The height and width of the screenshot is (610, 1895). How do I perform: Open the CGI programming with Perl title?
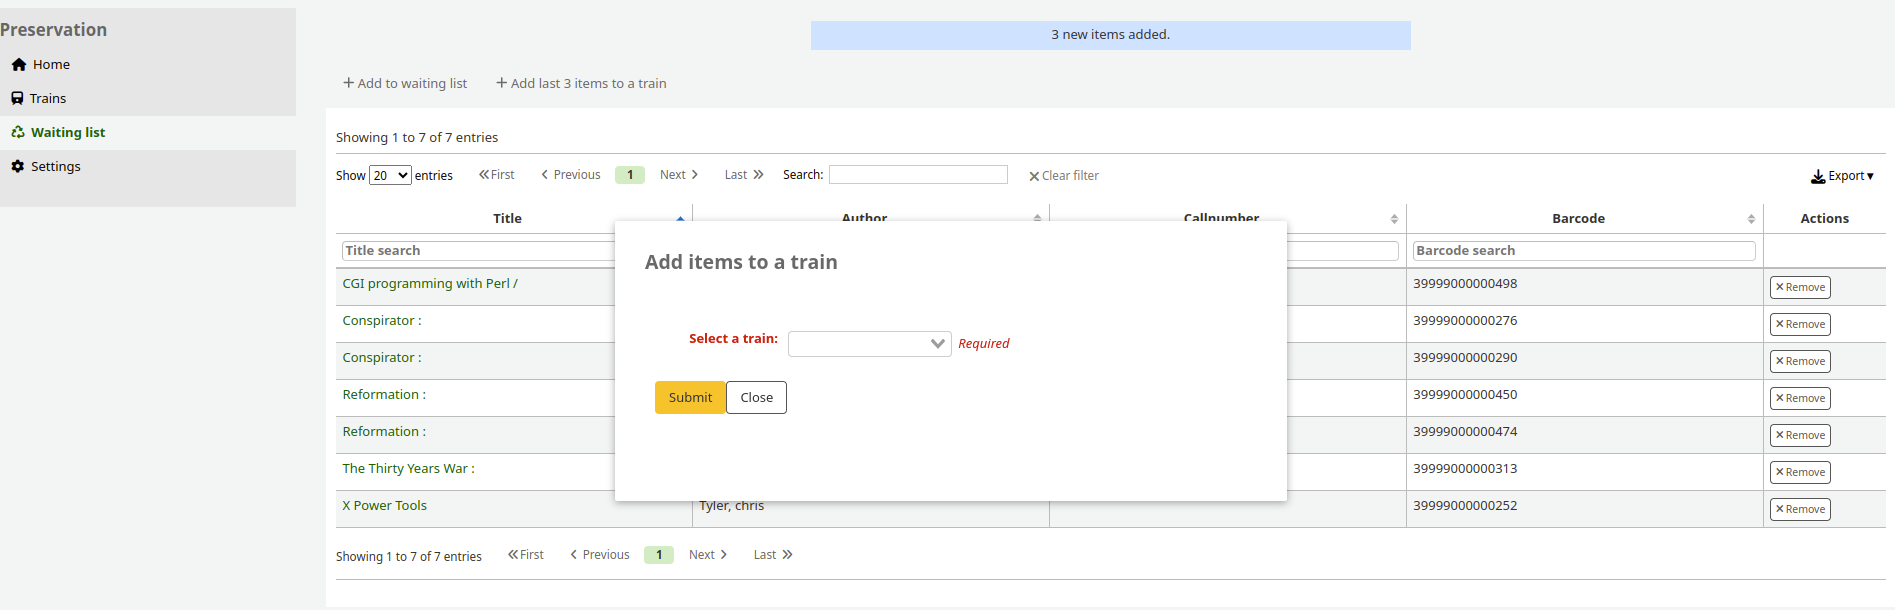click(430, 284)
